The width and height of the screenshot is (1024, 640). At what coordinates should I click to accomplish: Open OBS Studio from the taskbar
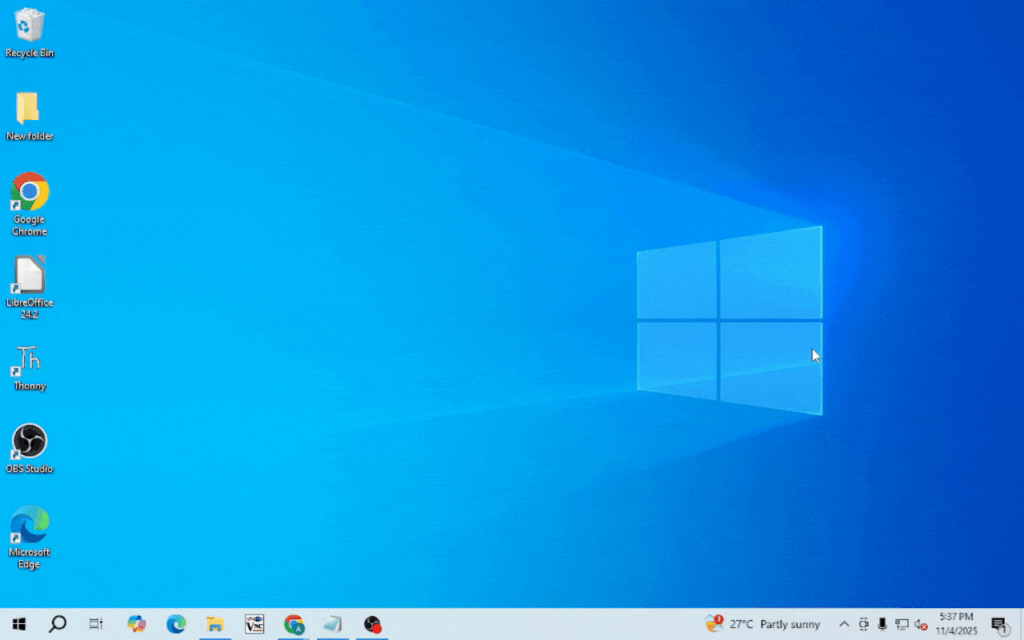click(x=372, y=624)
